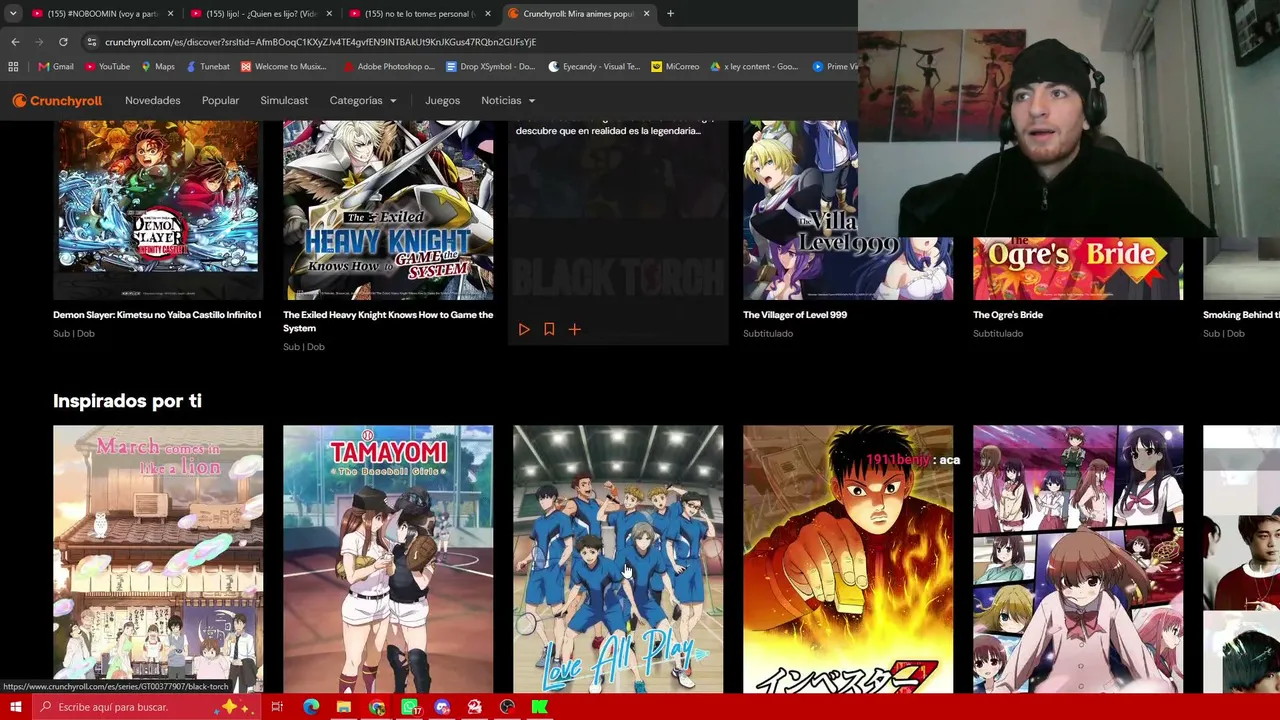Image resolution: width=1280 pixels, height=720 pixels.
Task: Switch to Google Chrome on the taskbar
Action: click(377, 707)
